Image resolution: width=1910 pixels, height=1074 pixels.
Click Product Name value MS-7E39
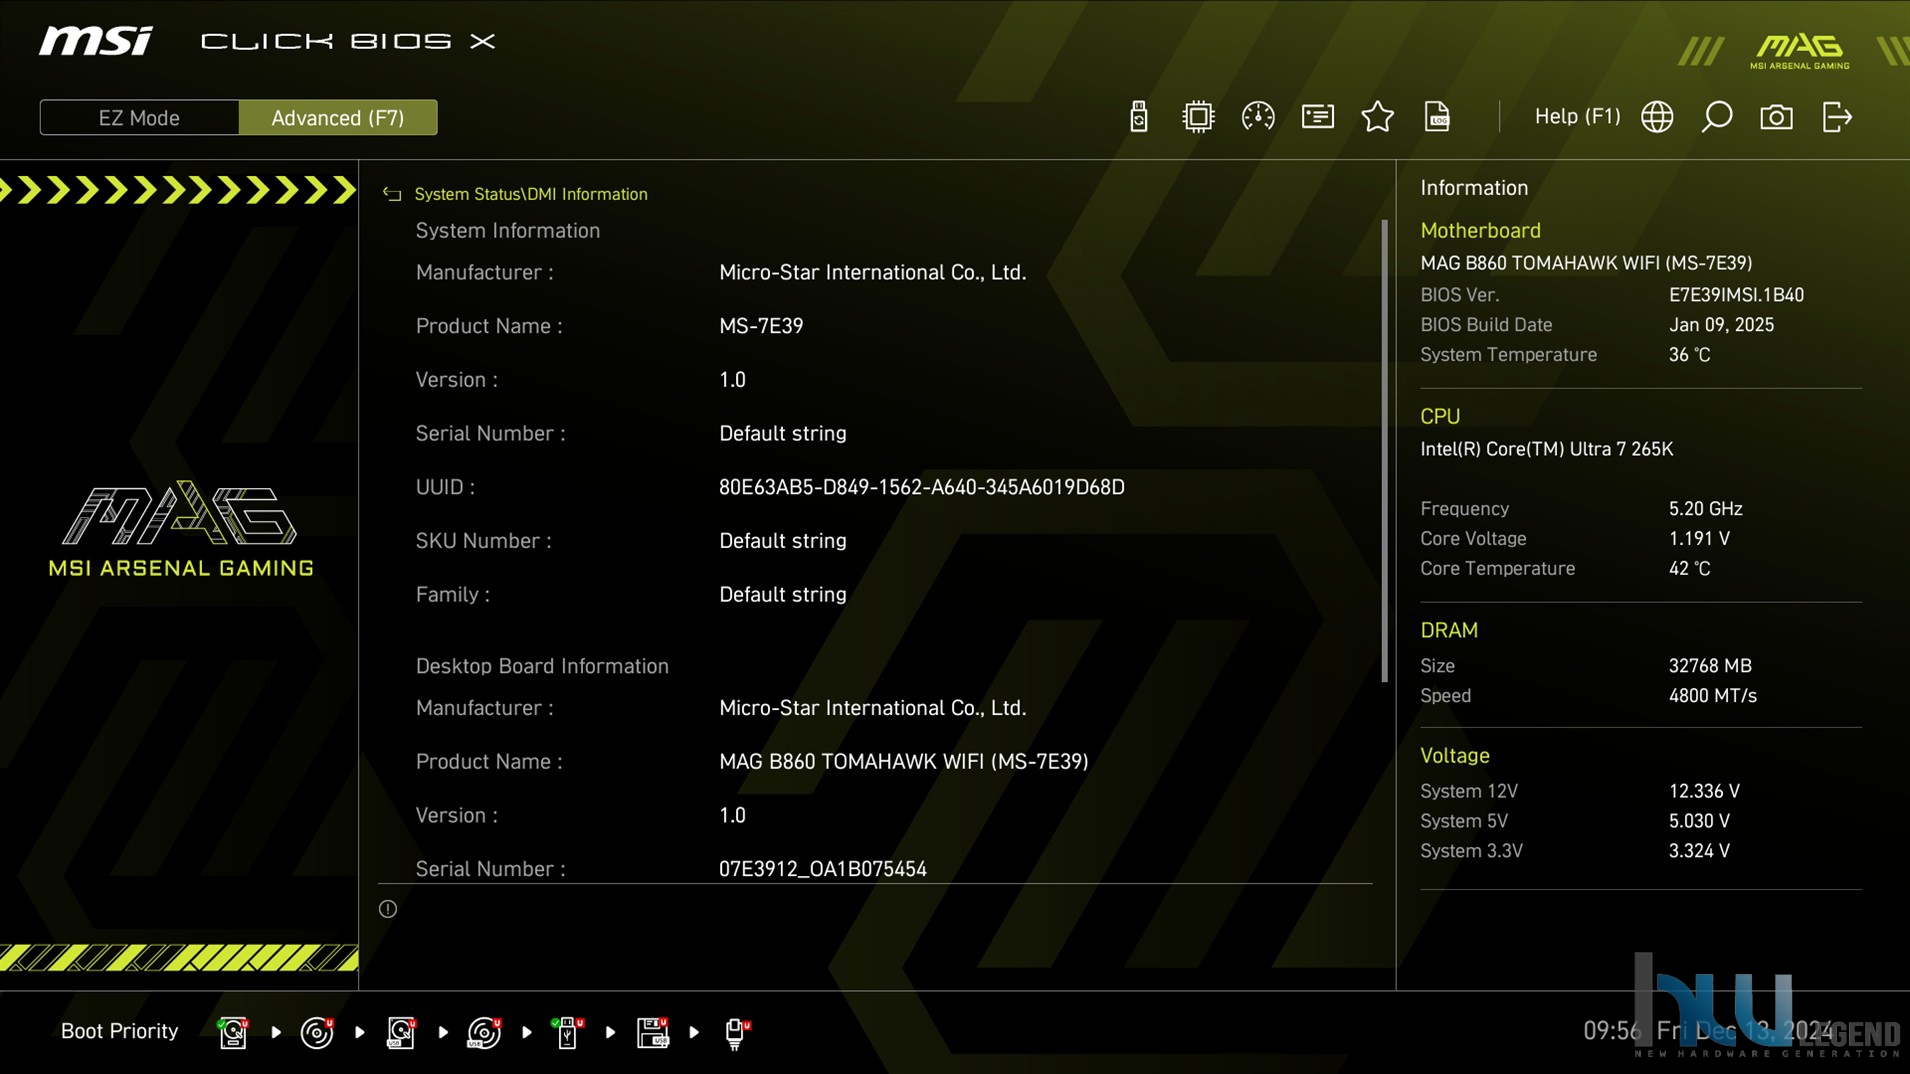point(761,326)
